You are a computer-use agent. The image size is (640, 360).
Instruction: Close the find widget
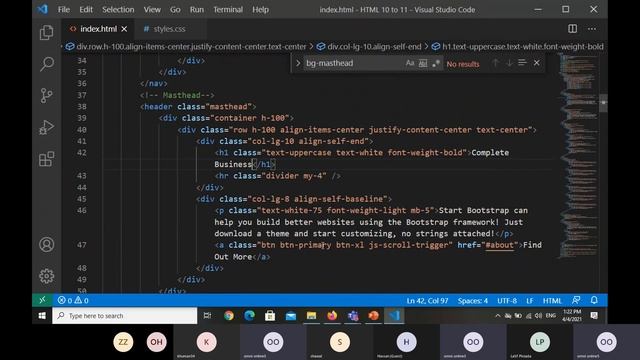[x=536, y=63]
